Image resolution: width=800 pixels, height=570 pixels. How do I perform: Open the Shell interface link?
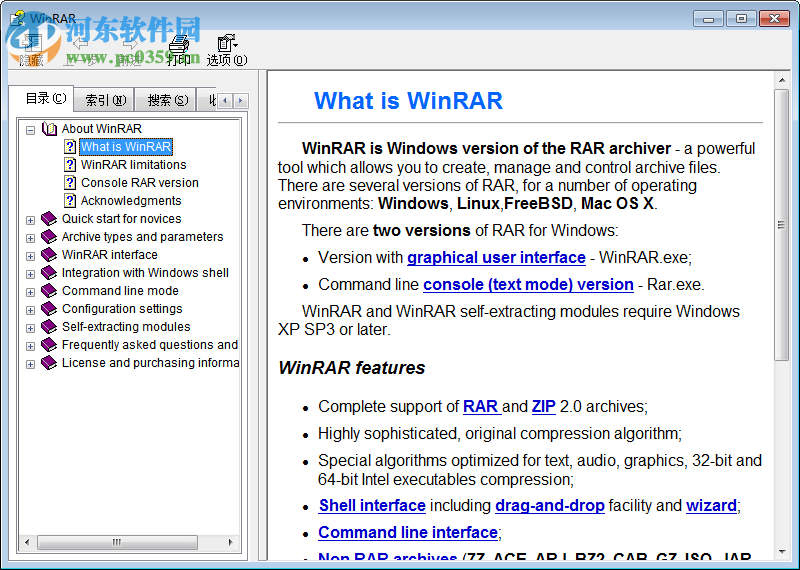point(372,506)
